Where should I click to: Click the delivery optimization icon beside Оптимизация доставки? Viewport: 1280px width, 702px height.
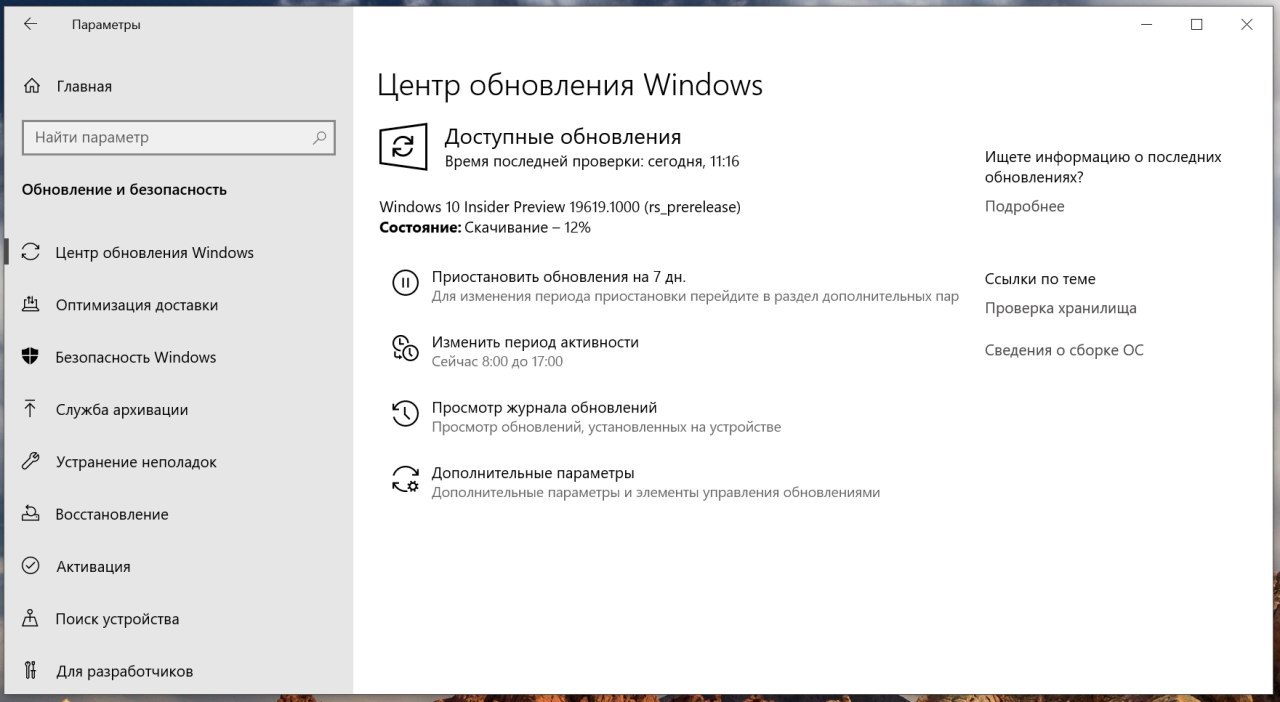[x=31, y=305]
